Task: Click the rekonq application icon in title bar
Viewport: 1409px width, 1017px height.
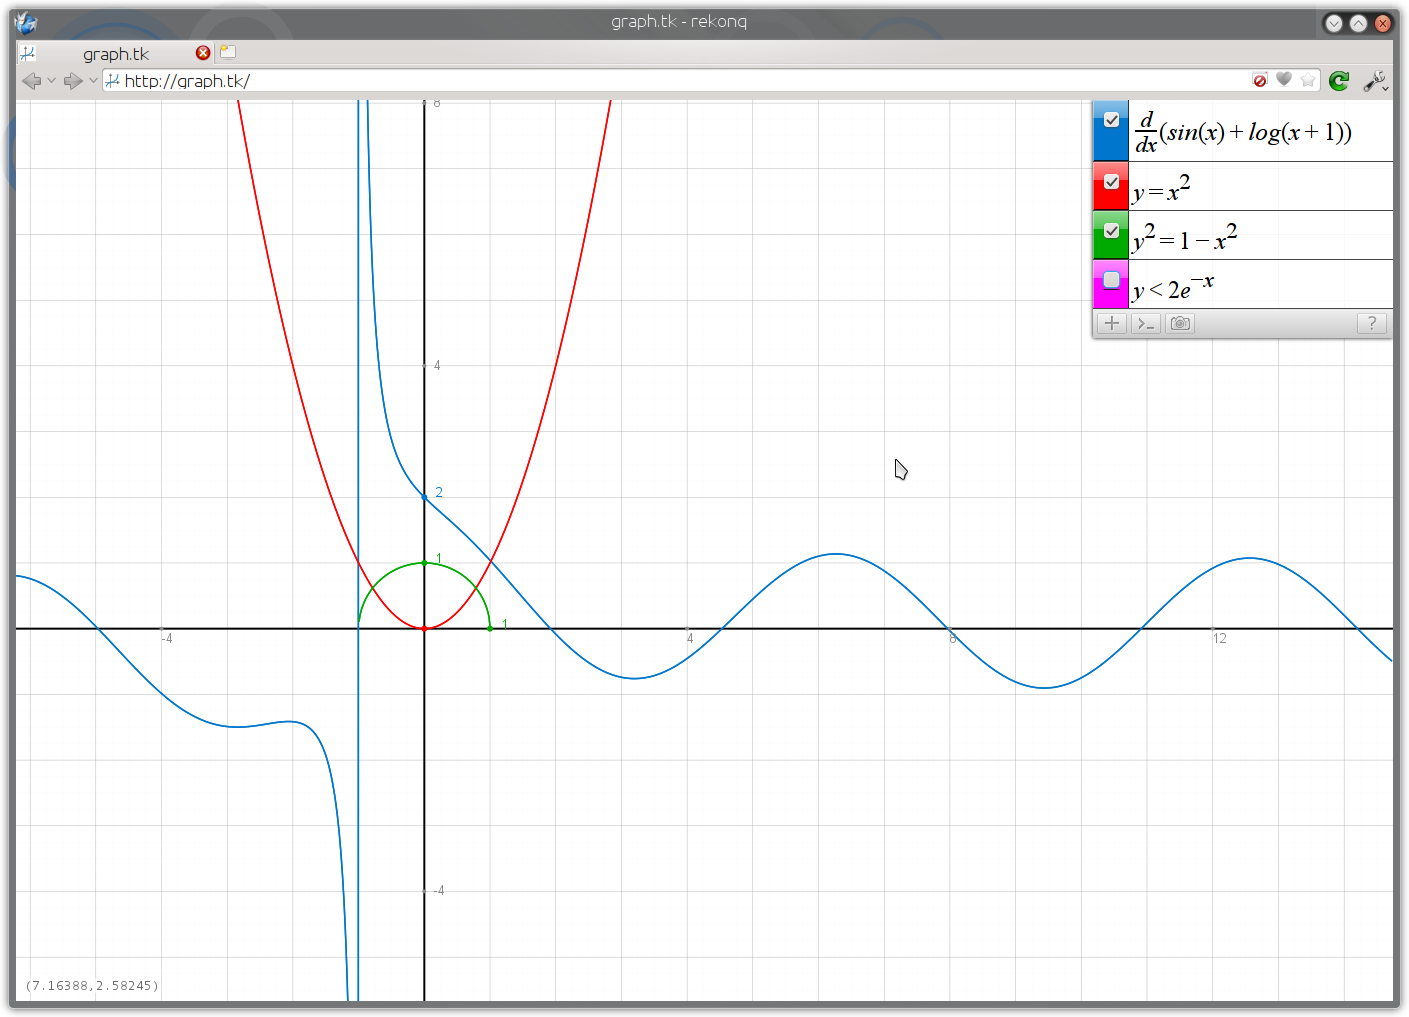Action: 26,22
